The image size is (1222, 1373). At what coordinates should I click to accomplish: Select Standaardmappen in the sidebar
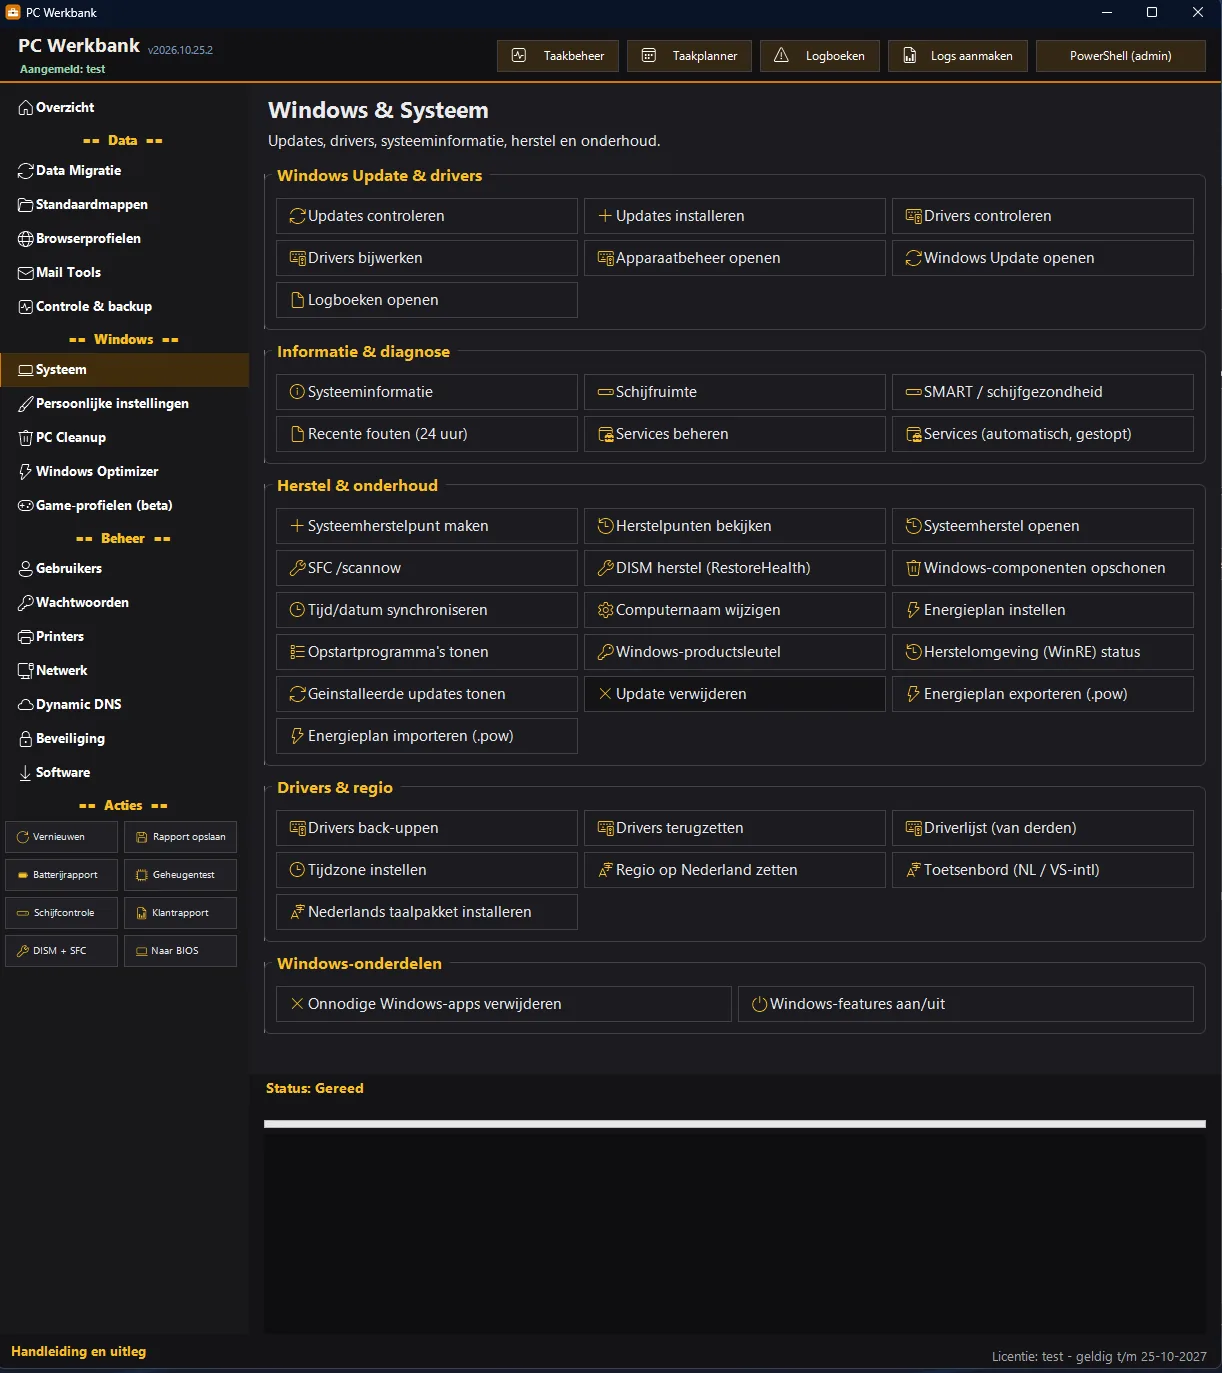pyautogui.click(x=124, y=204)
